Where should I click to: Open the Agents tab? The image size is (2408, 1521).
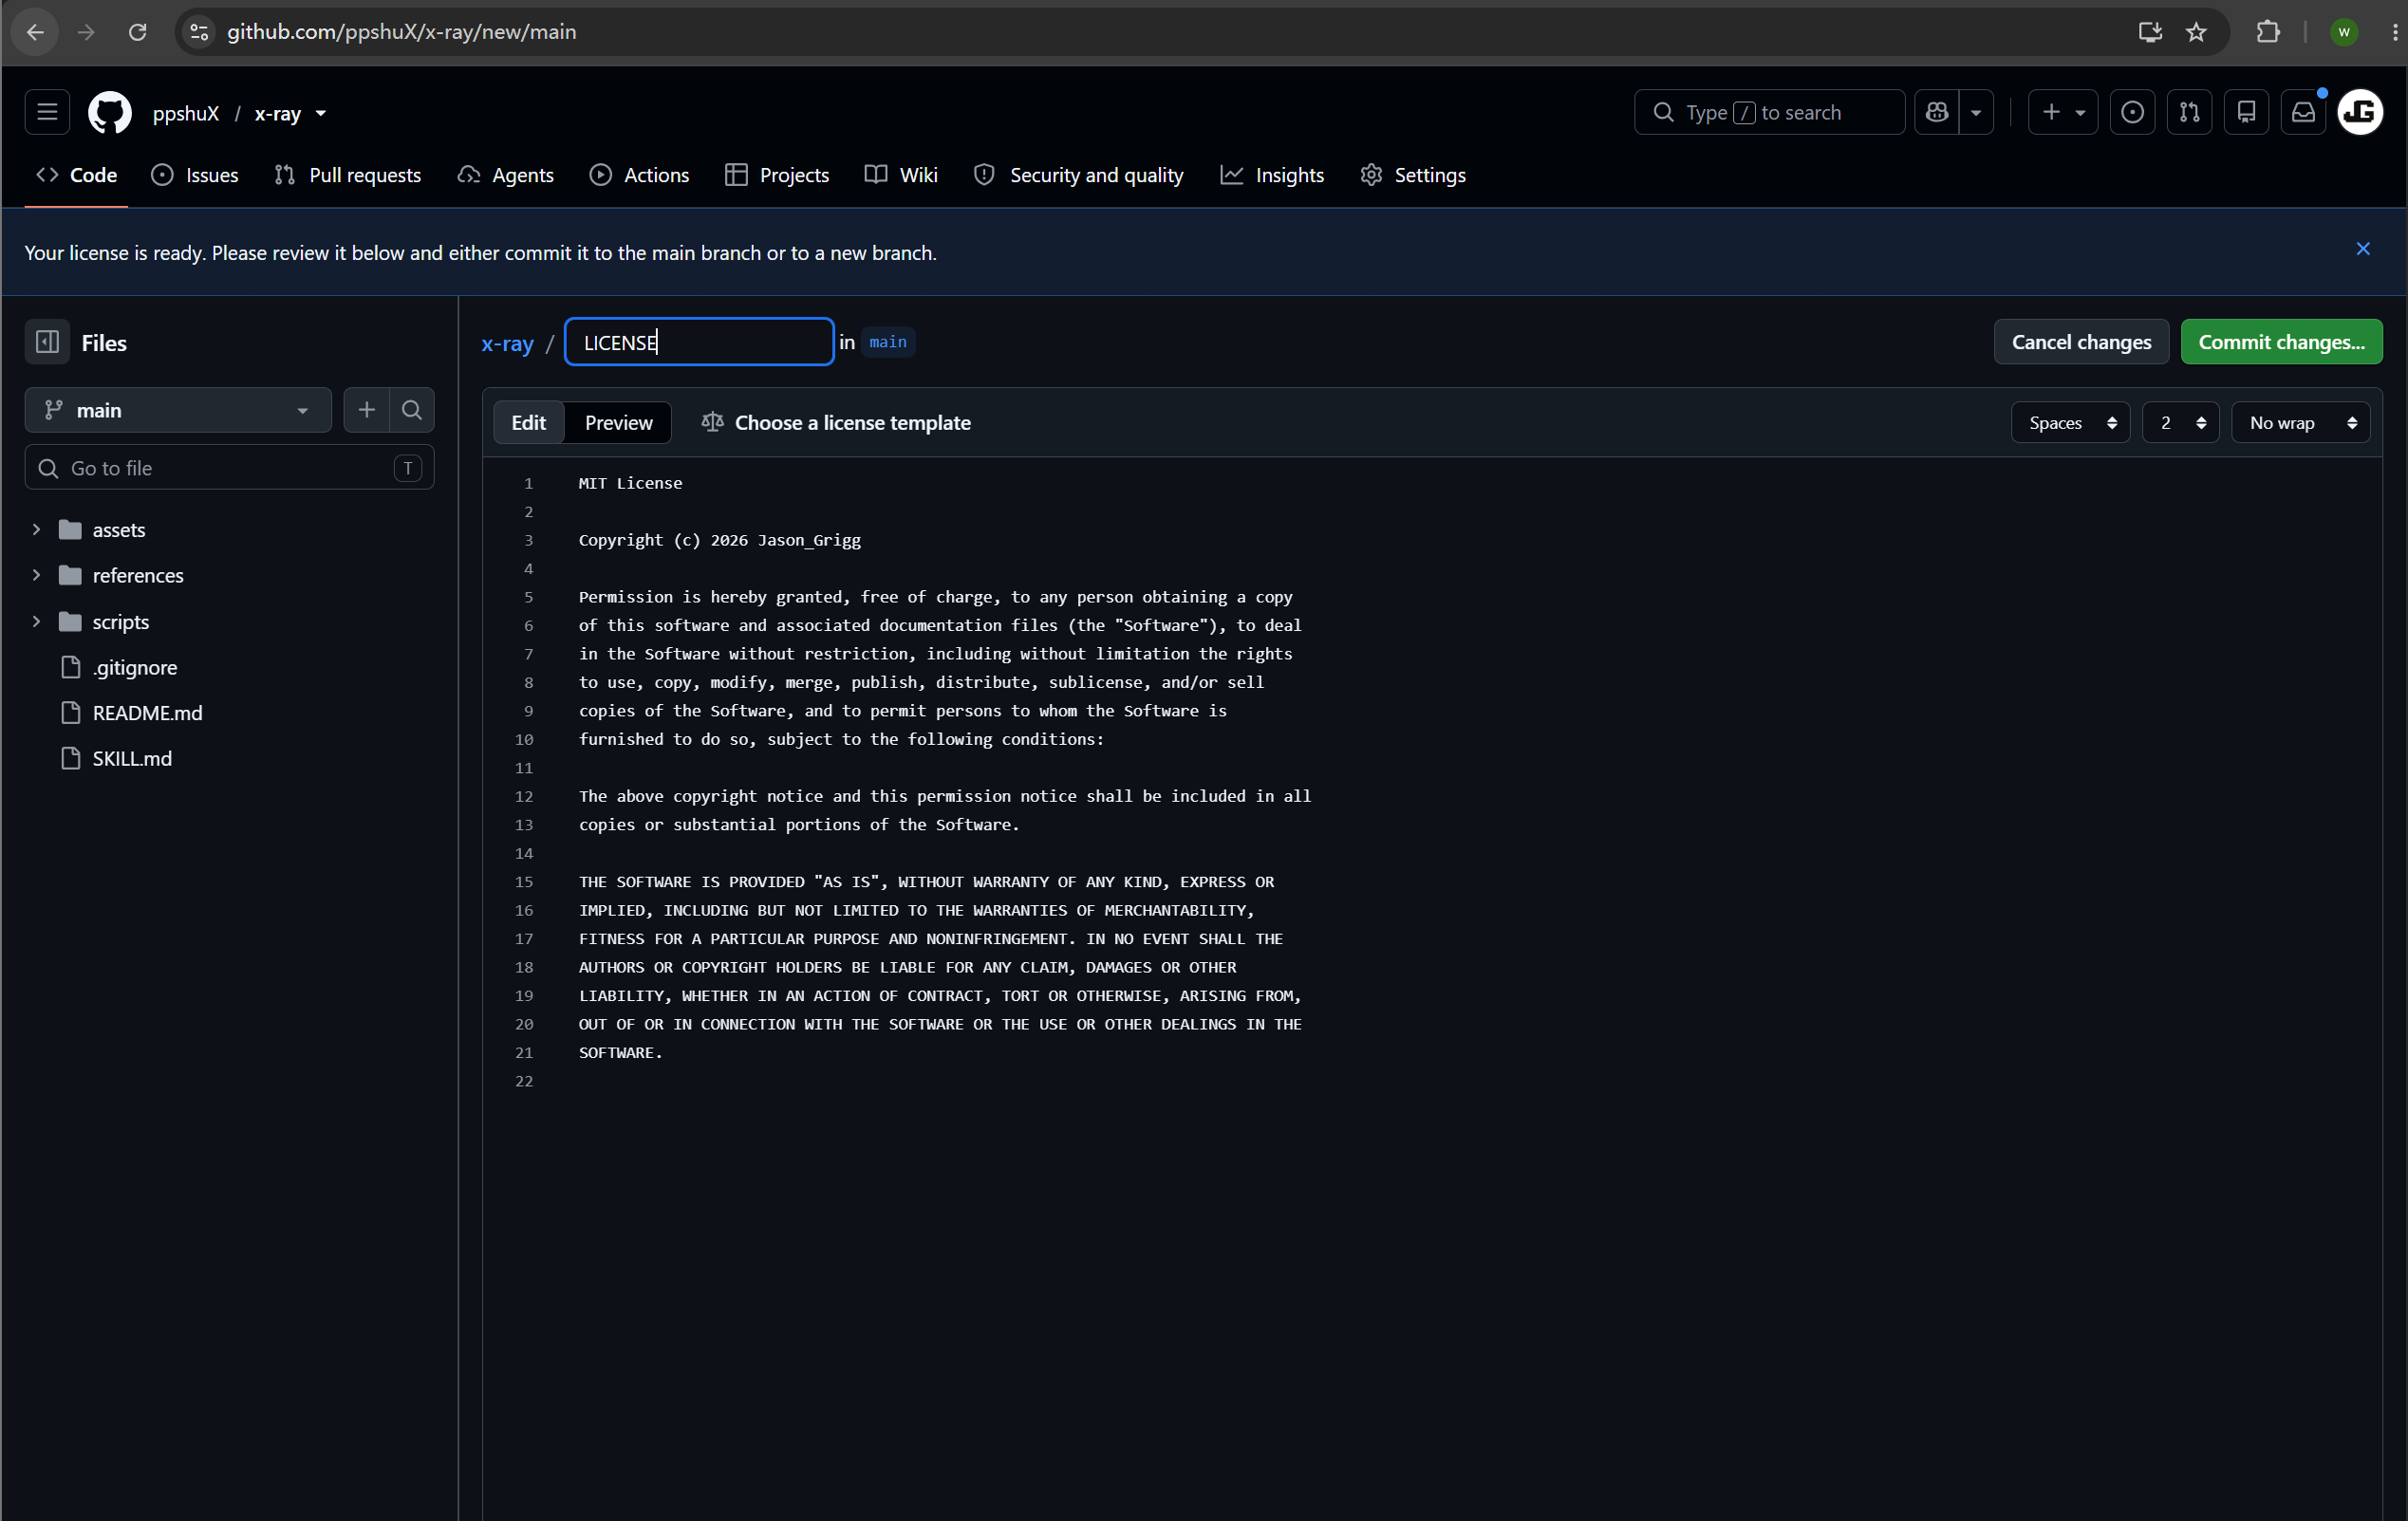506,175
